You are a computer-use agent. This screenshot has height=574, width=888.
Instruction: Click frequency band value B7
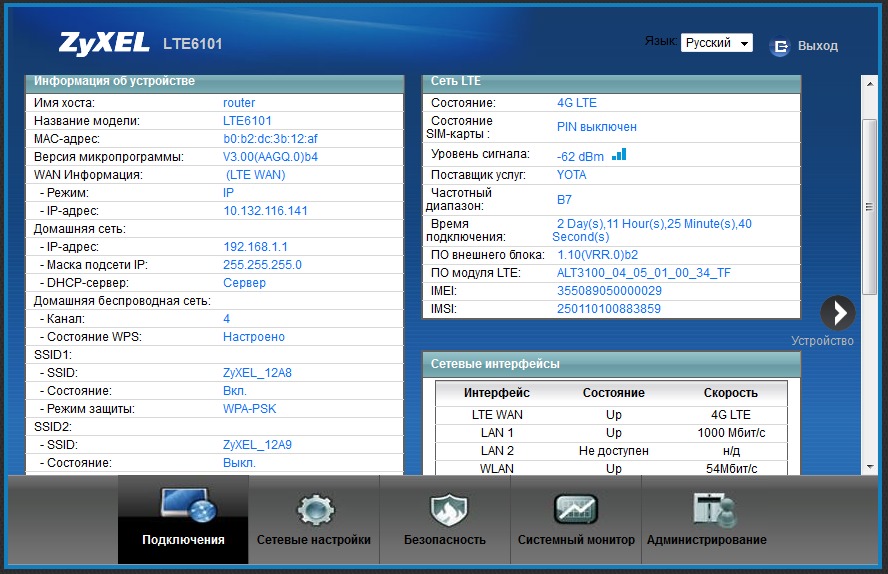click(x=564, y=200)
